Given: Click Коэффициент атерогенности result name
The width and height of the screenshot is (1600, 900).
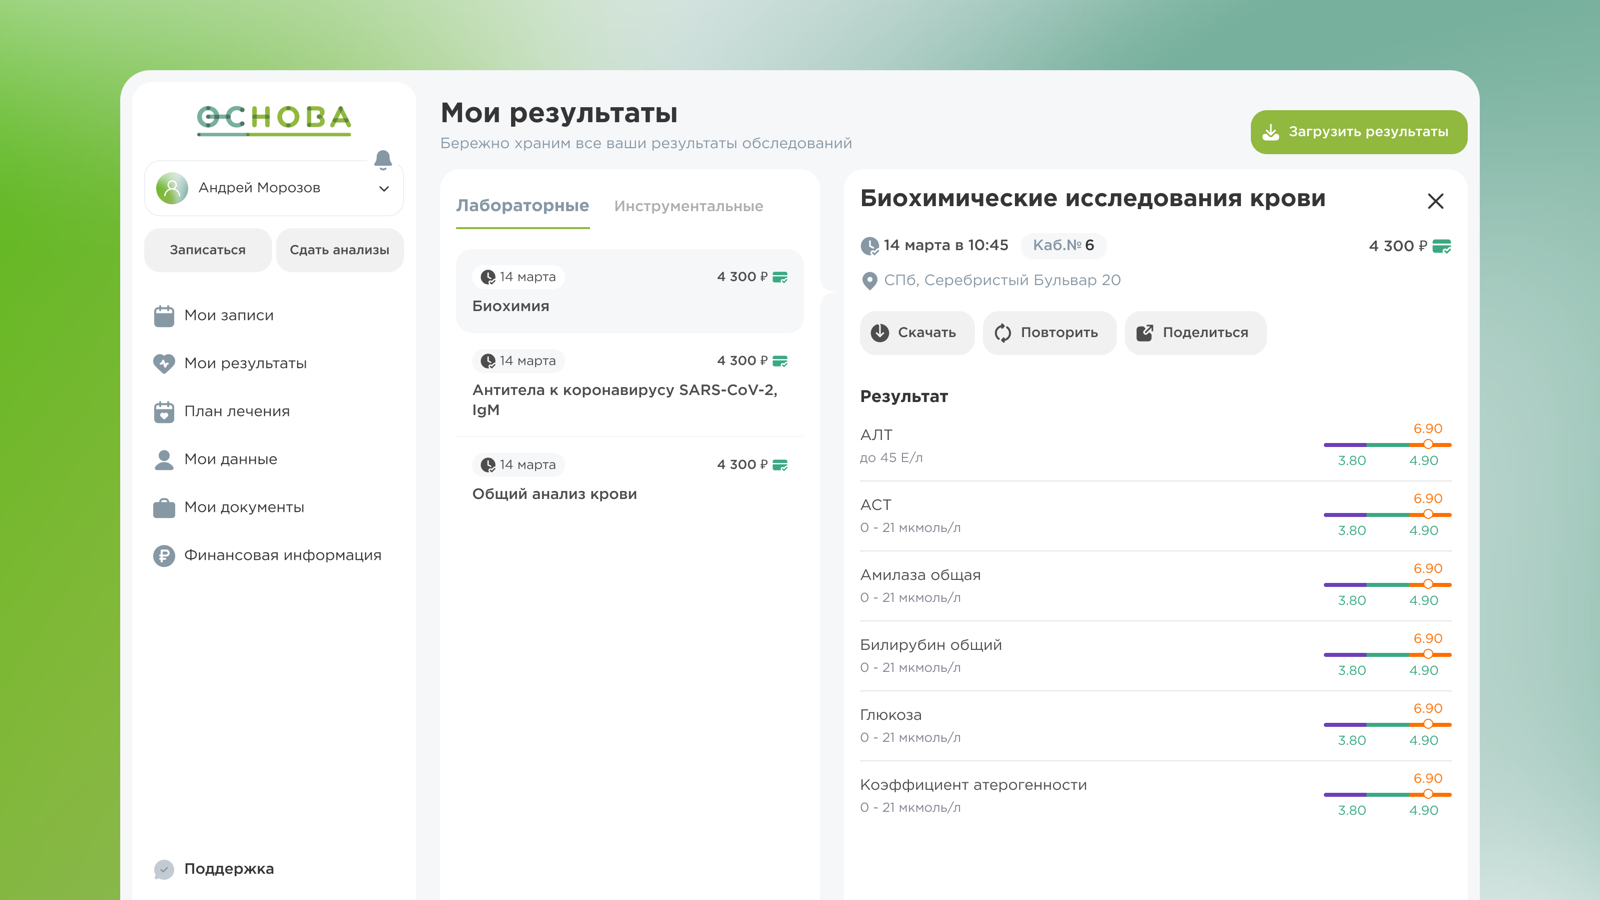Looking at the screenshot, I should [973, 785].
